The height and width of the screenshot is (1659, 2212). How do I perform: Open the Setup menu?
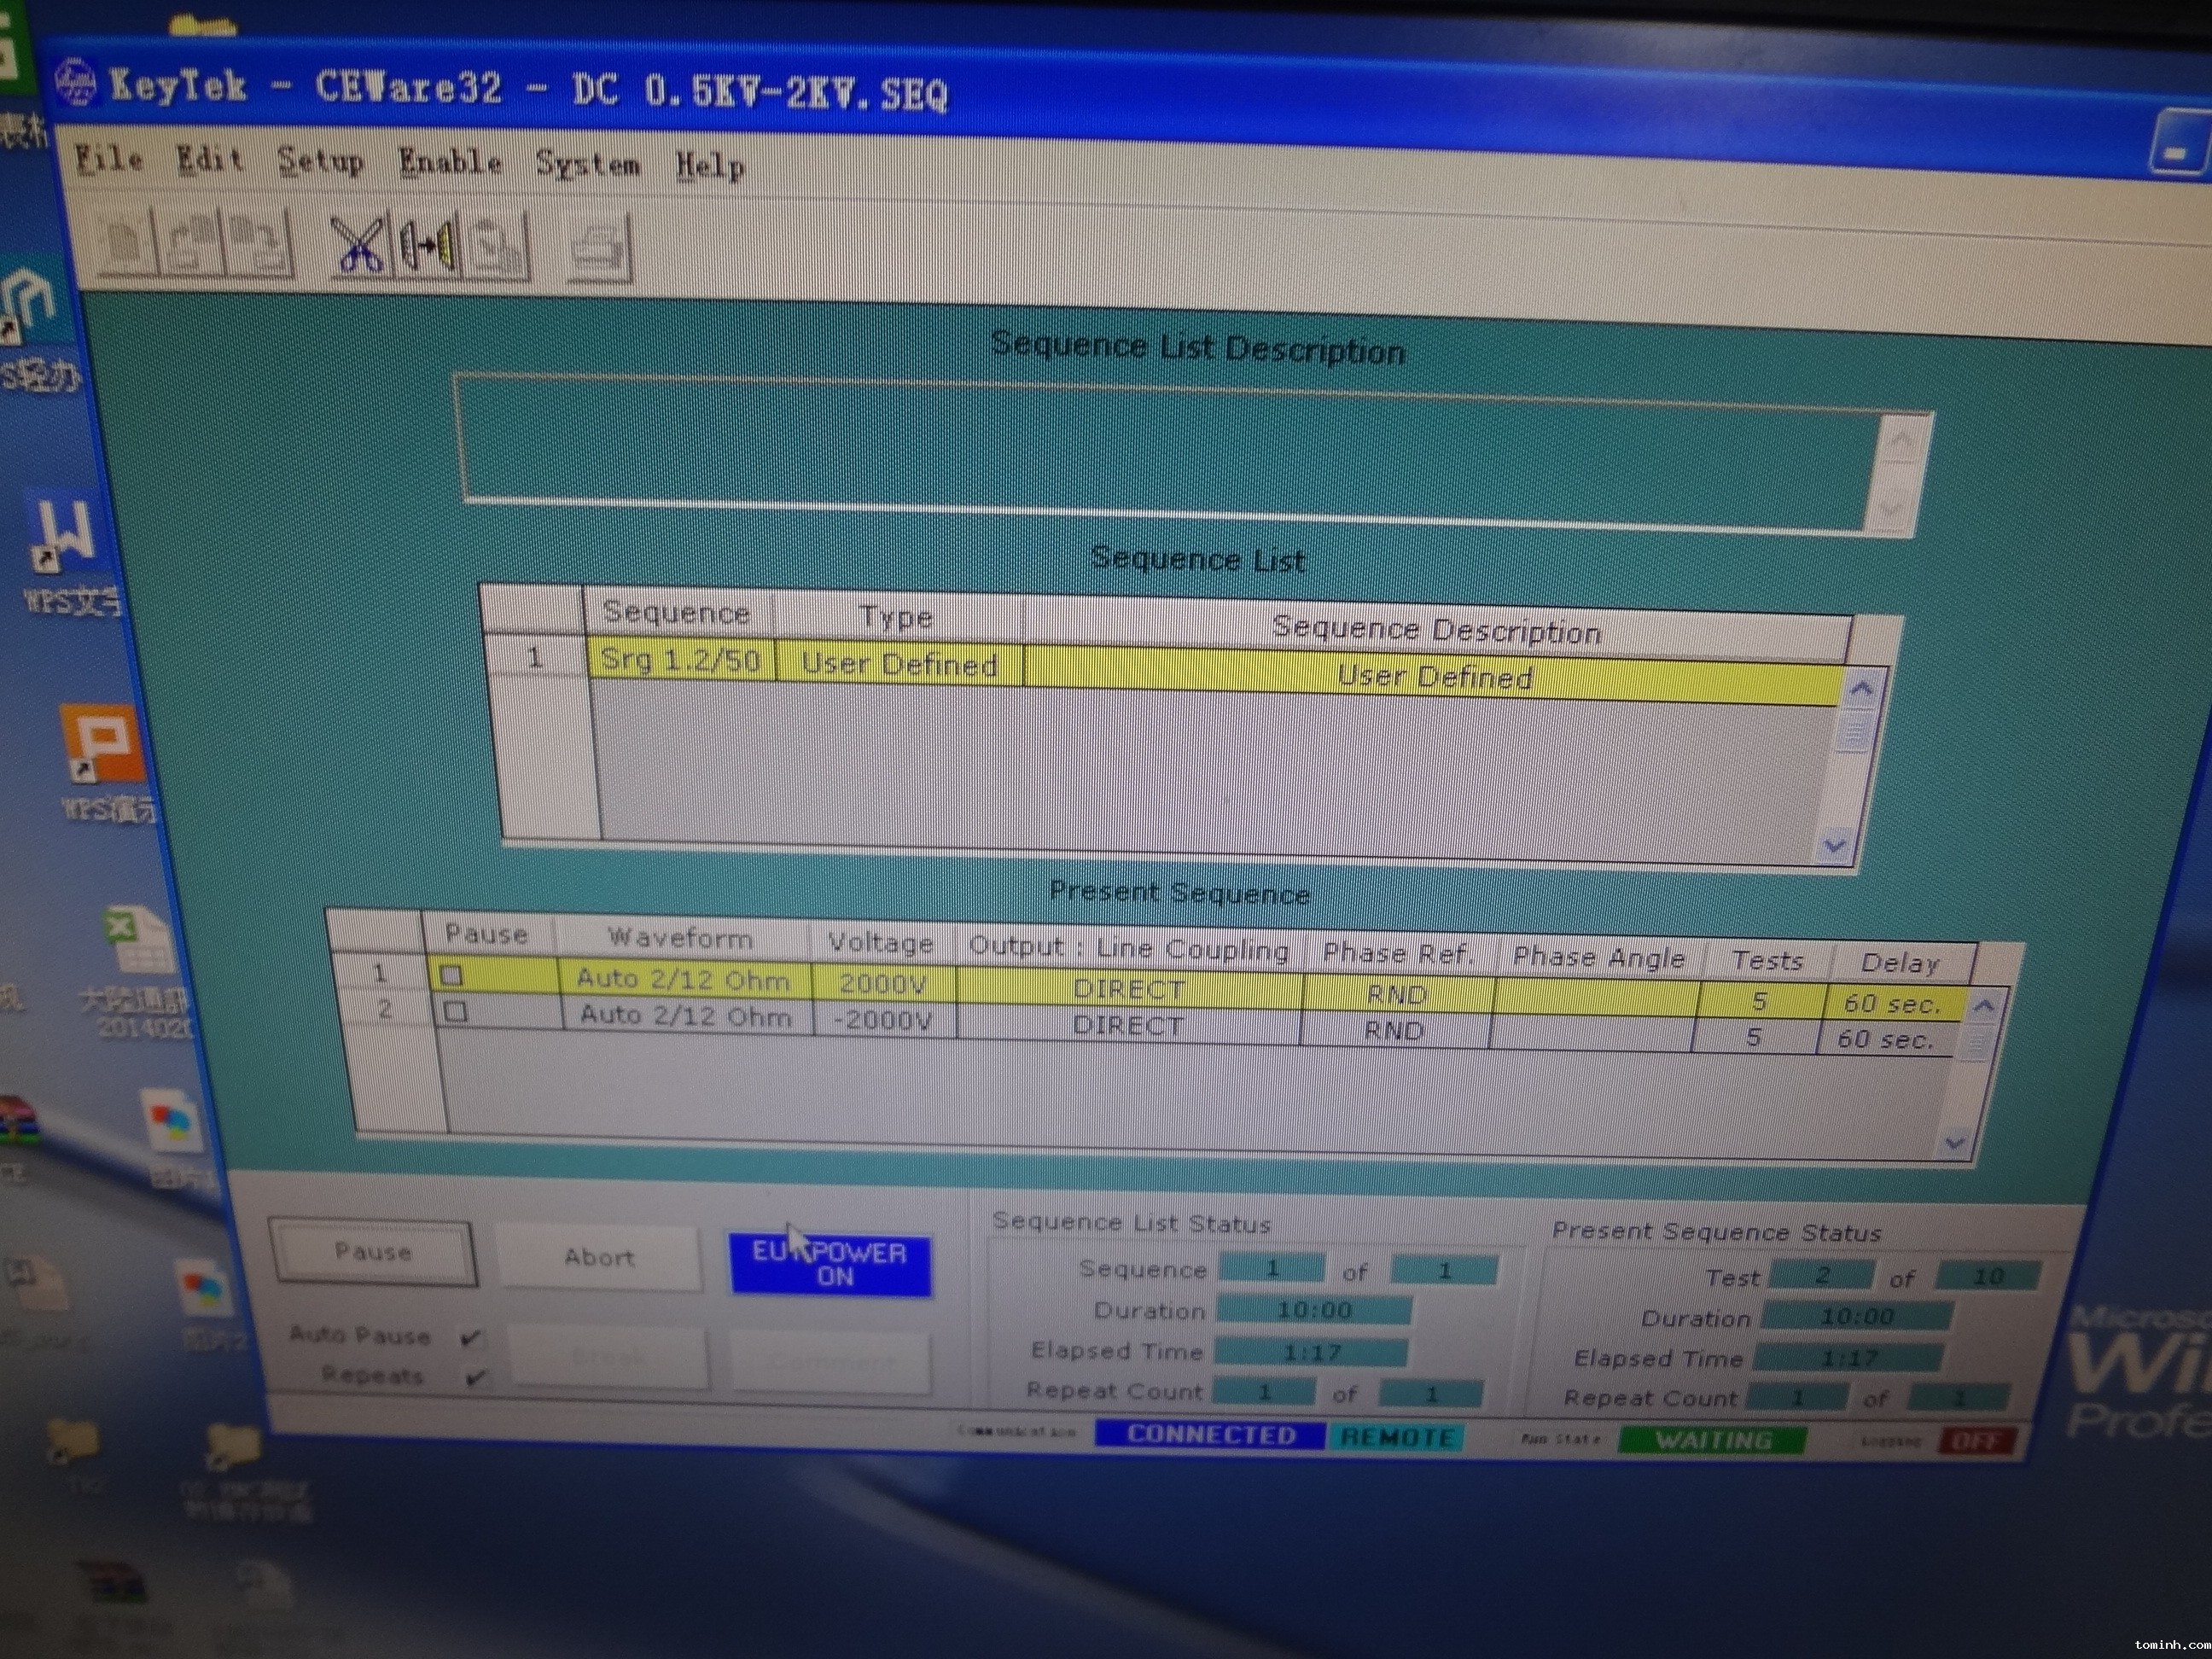pyautogui.click(x=320, y=161)
